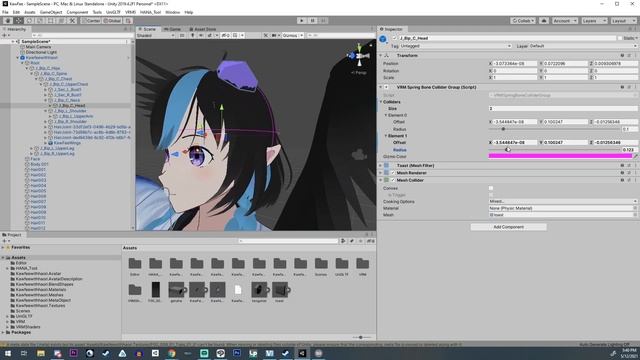The width and height of the screenshot is (640, 360).
Task: Select the Hand tool in Unity toolbar
Action: (8, 20)
